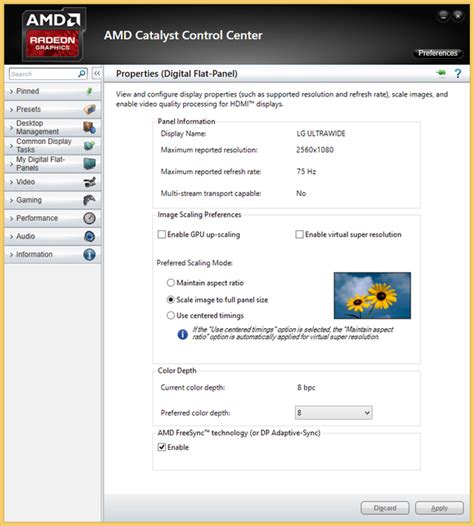This screenshot has width=474, height=526.
Task: Close the Catalyst Control Center window
Action: click(x=458, y=15)
